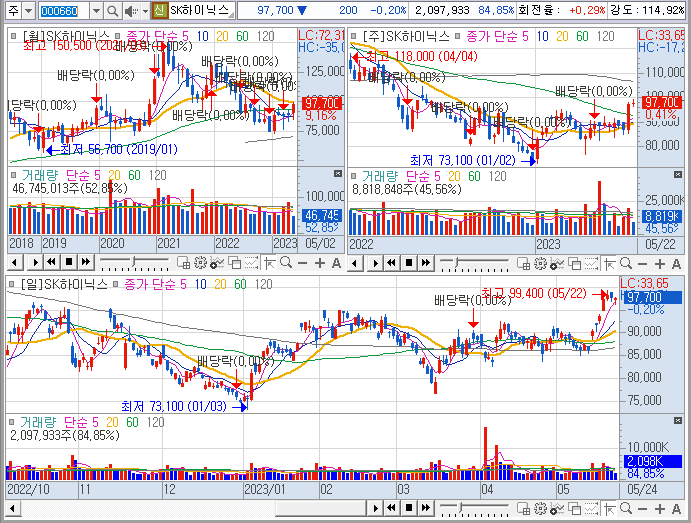Screen dimensions: 691x523
Task: Select weekly chart zoom magnifier
Action: pos(626,263)
